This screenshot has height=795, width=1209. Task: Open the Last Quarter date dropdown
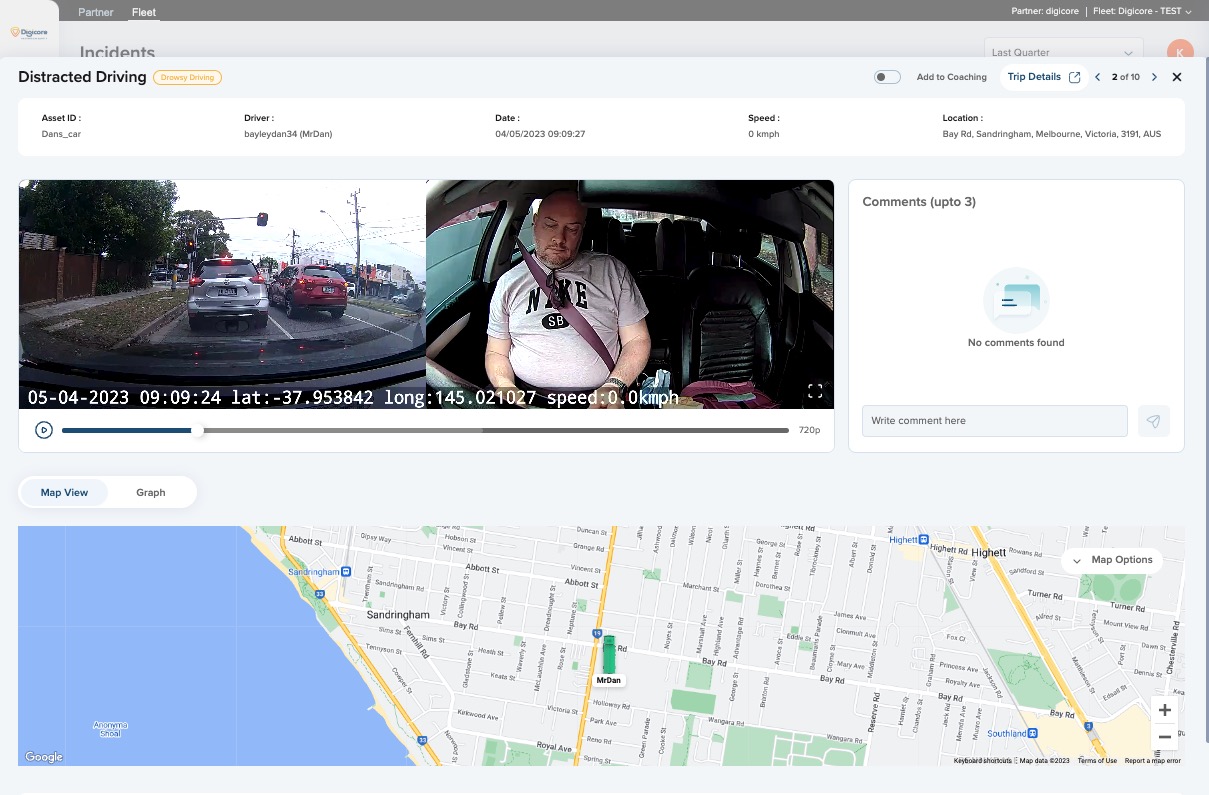point(1063,53)
